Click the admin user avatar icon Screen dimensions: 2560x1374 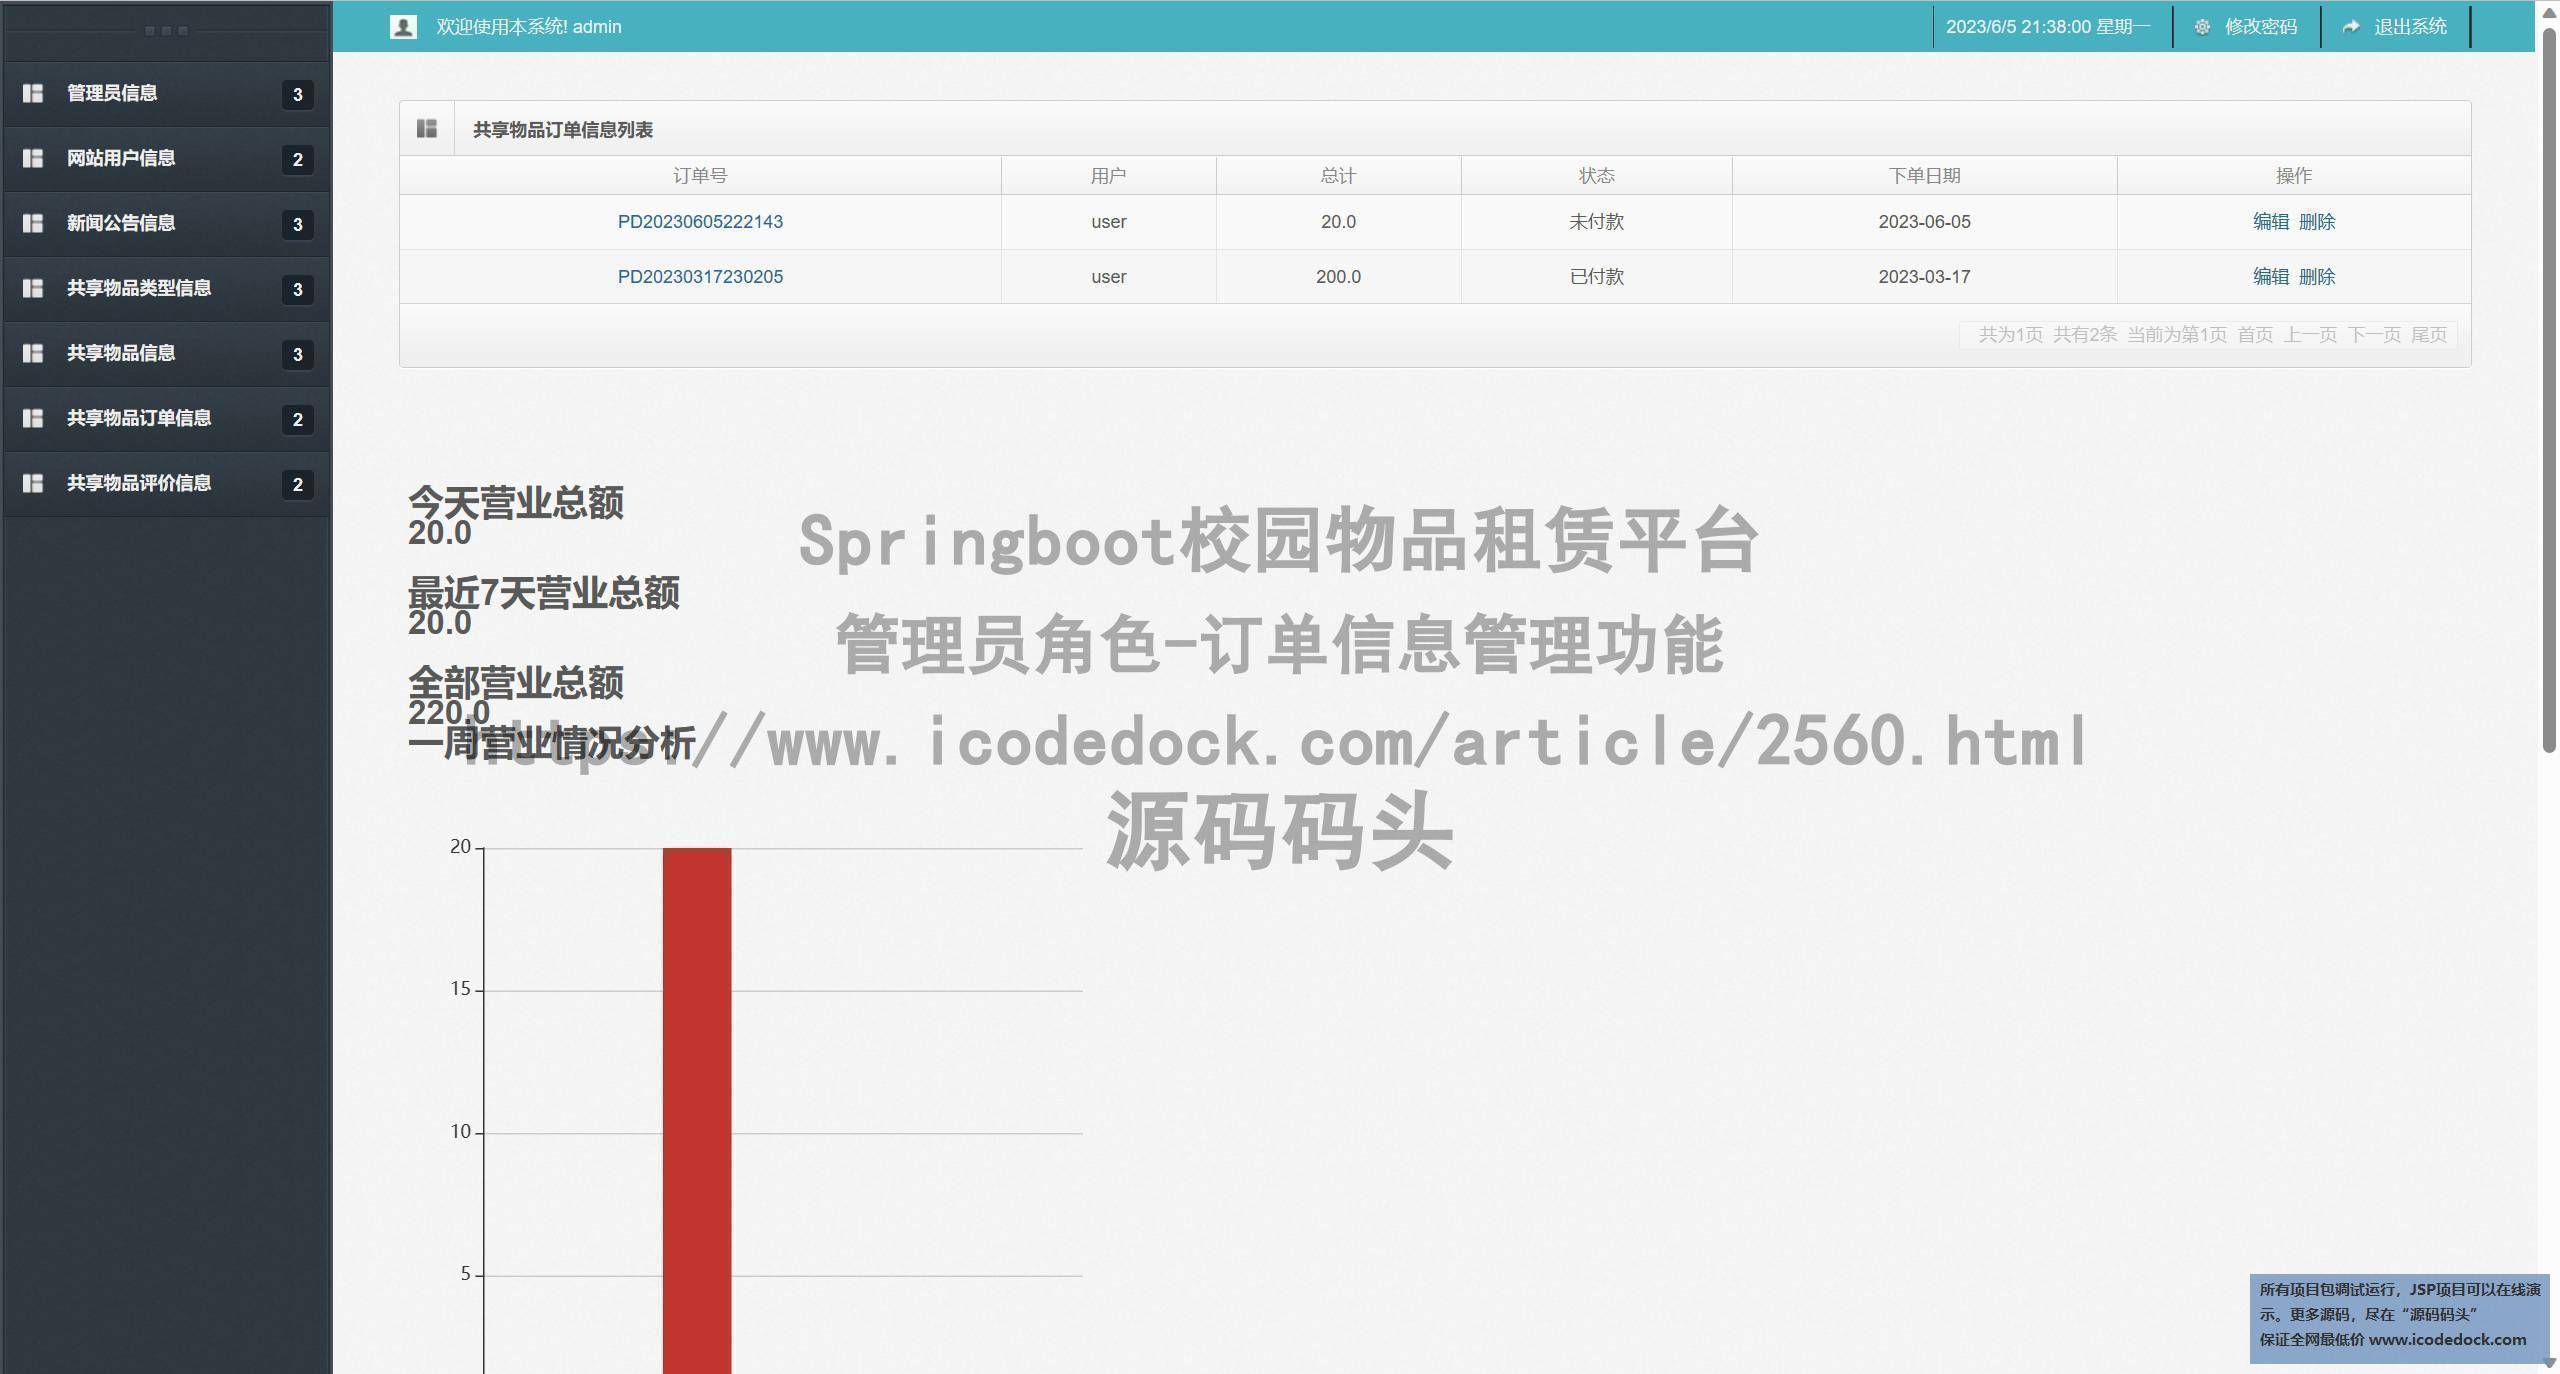403,27
